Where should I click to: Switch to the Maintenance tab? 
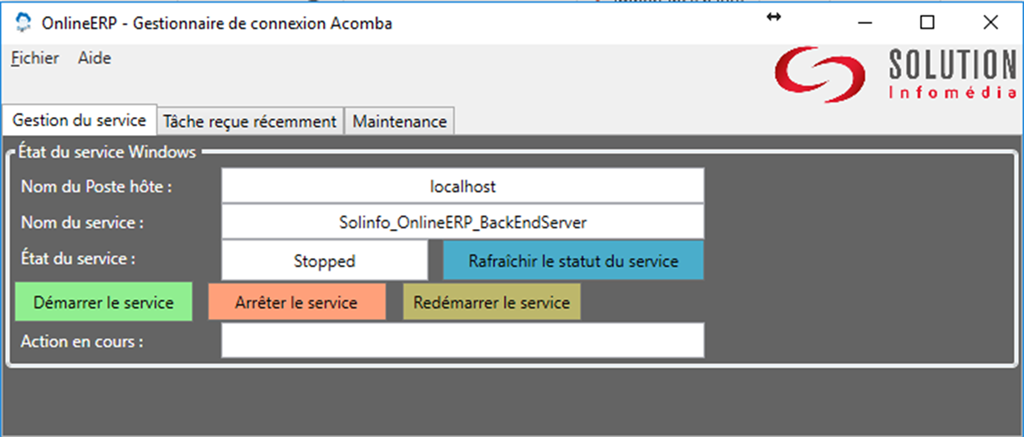point(400,121)
